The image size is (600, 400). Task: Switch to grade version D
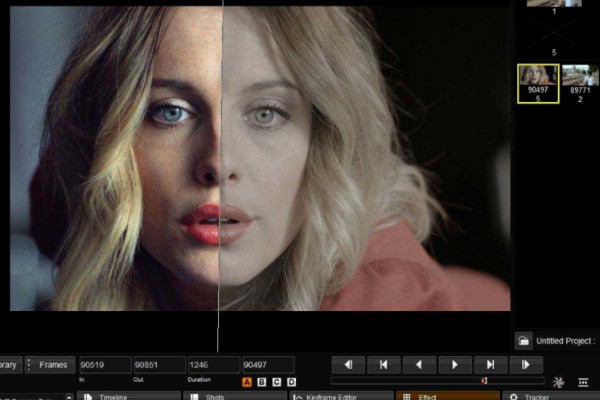coord(292,382)
